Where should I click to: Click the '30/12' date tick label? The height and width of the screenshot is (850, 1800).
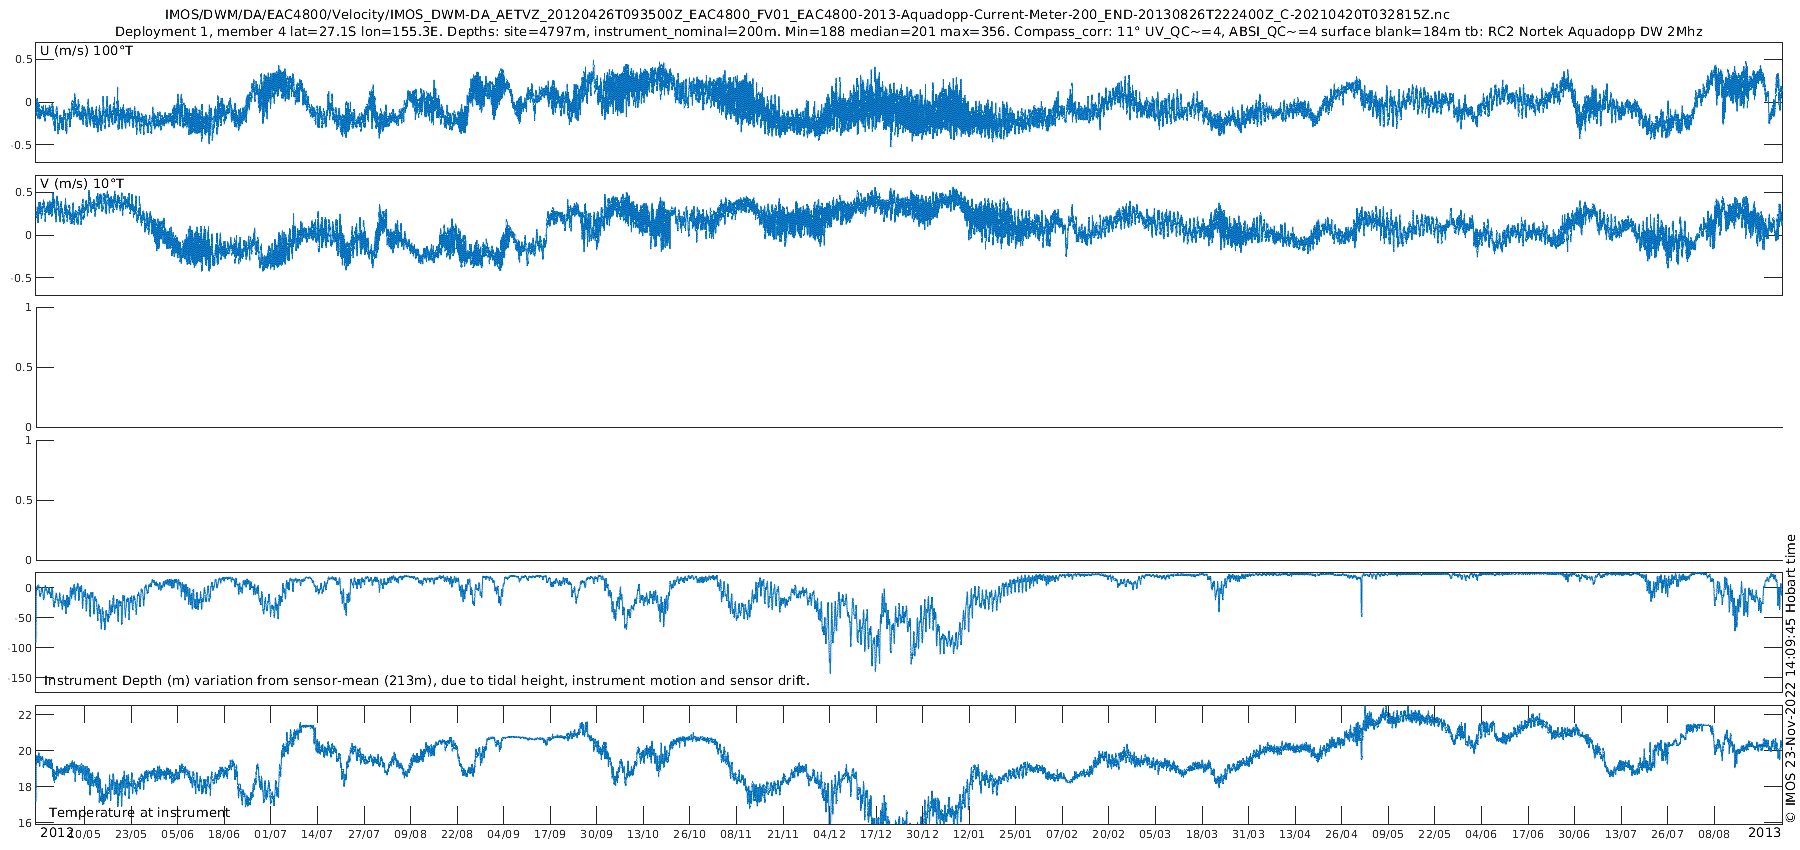[923, 834]
